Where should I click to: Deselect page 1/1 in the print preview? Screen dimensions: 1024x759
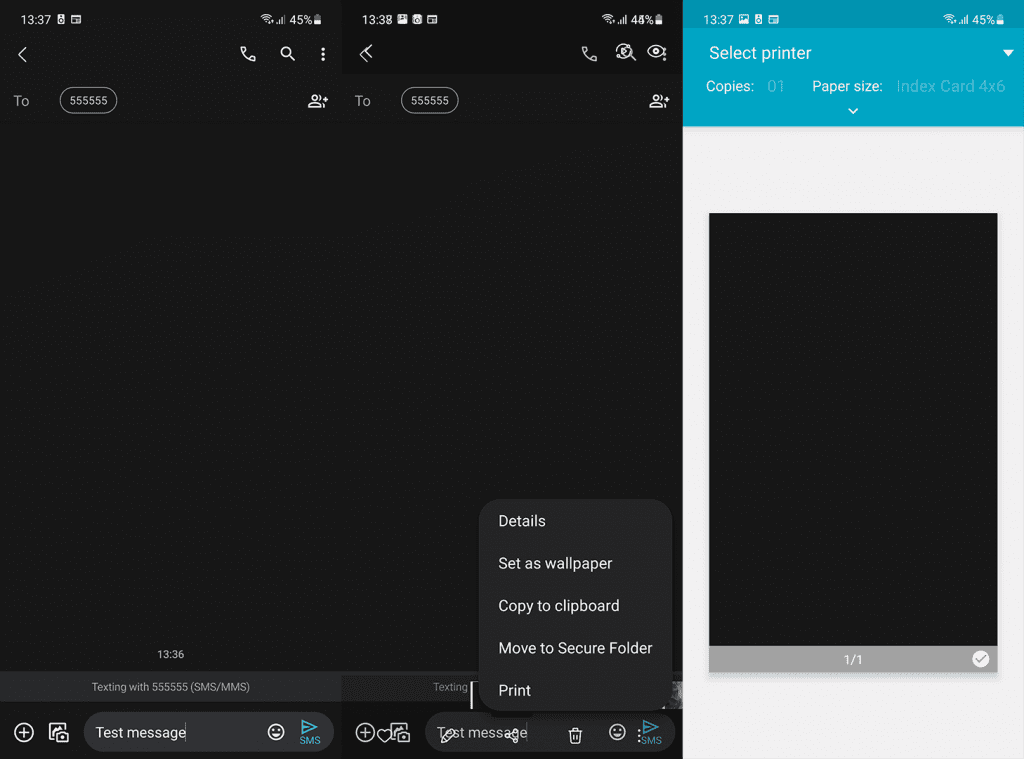[980, 659]
